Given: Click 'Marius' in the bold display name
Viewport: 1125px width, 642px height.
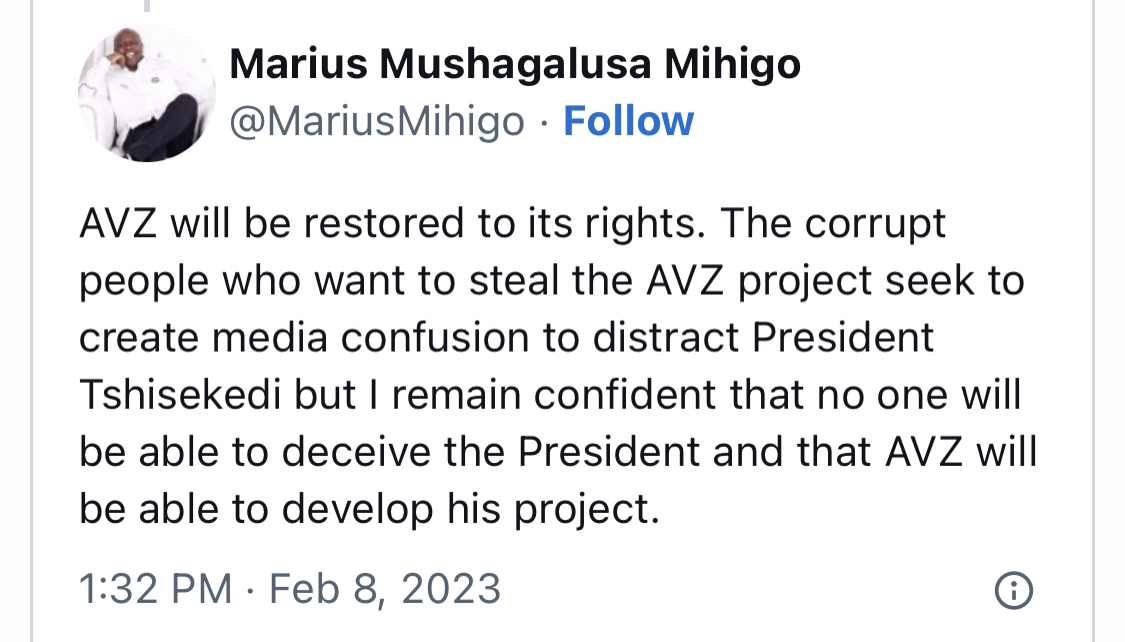Looking at the screenshot, I should click(x=298, y=64).
